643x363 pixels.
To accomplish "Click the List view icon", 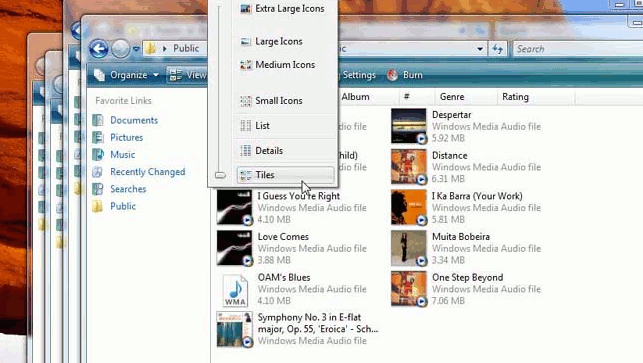I will click(x=246, y=126).
